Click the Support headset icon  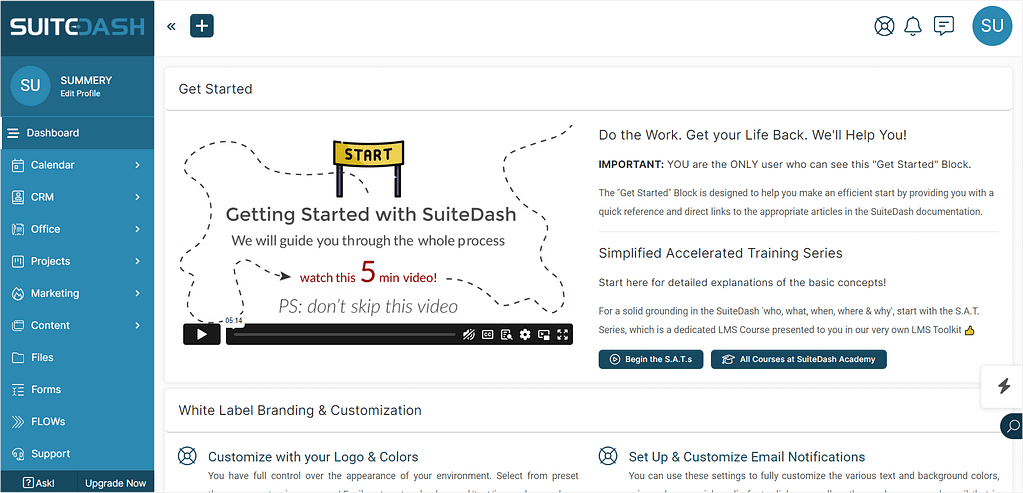click(18, 454)
